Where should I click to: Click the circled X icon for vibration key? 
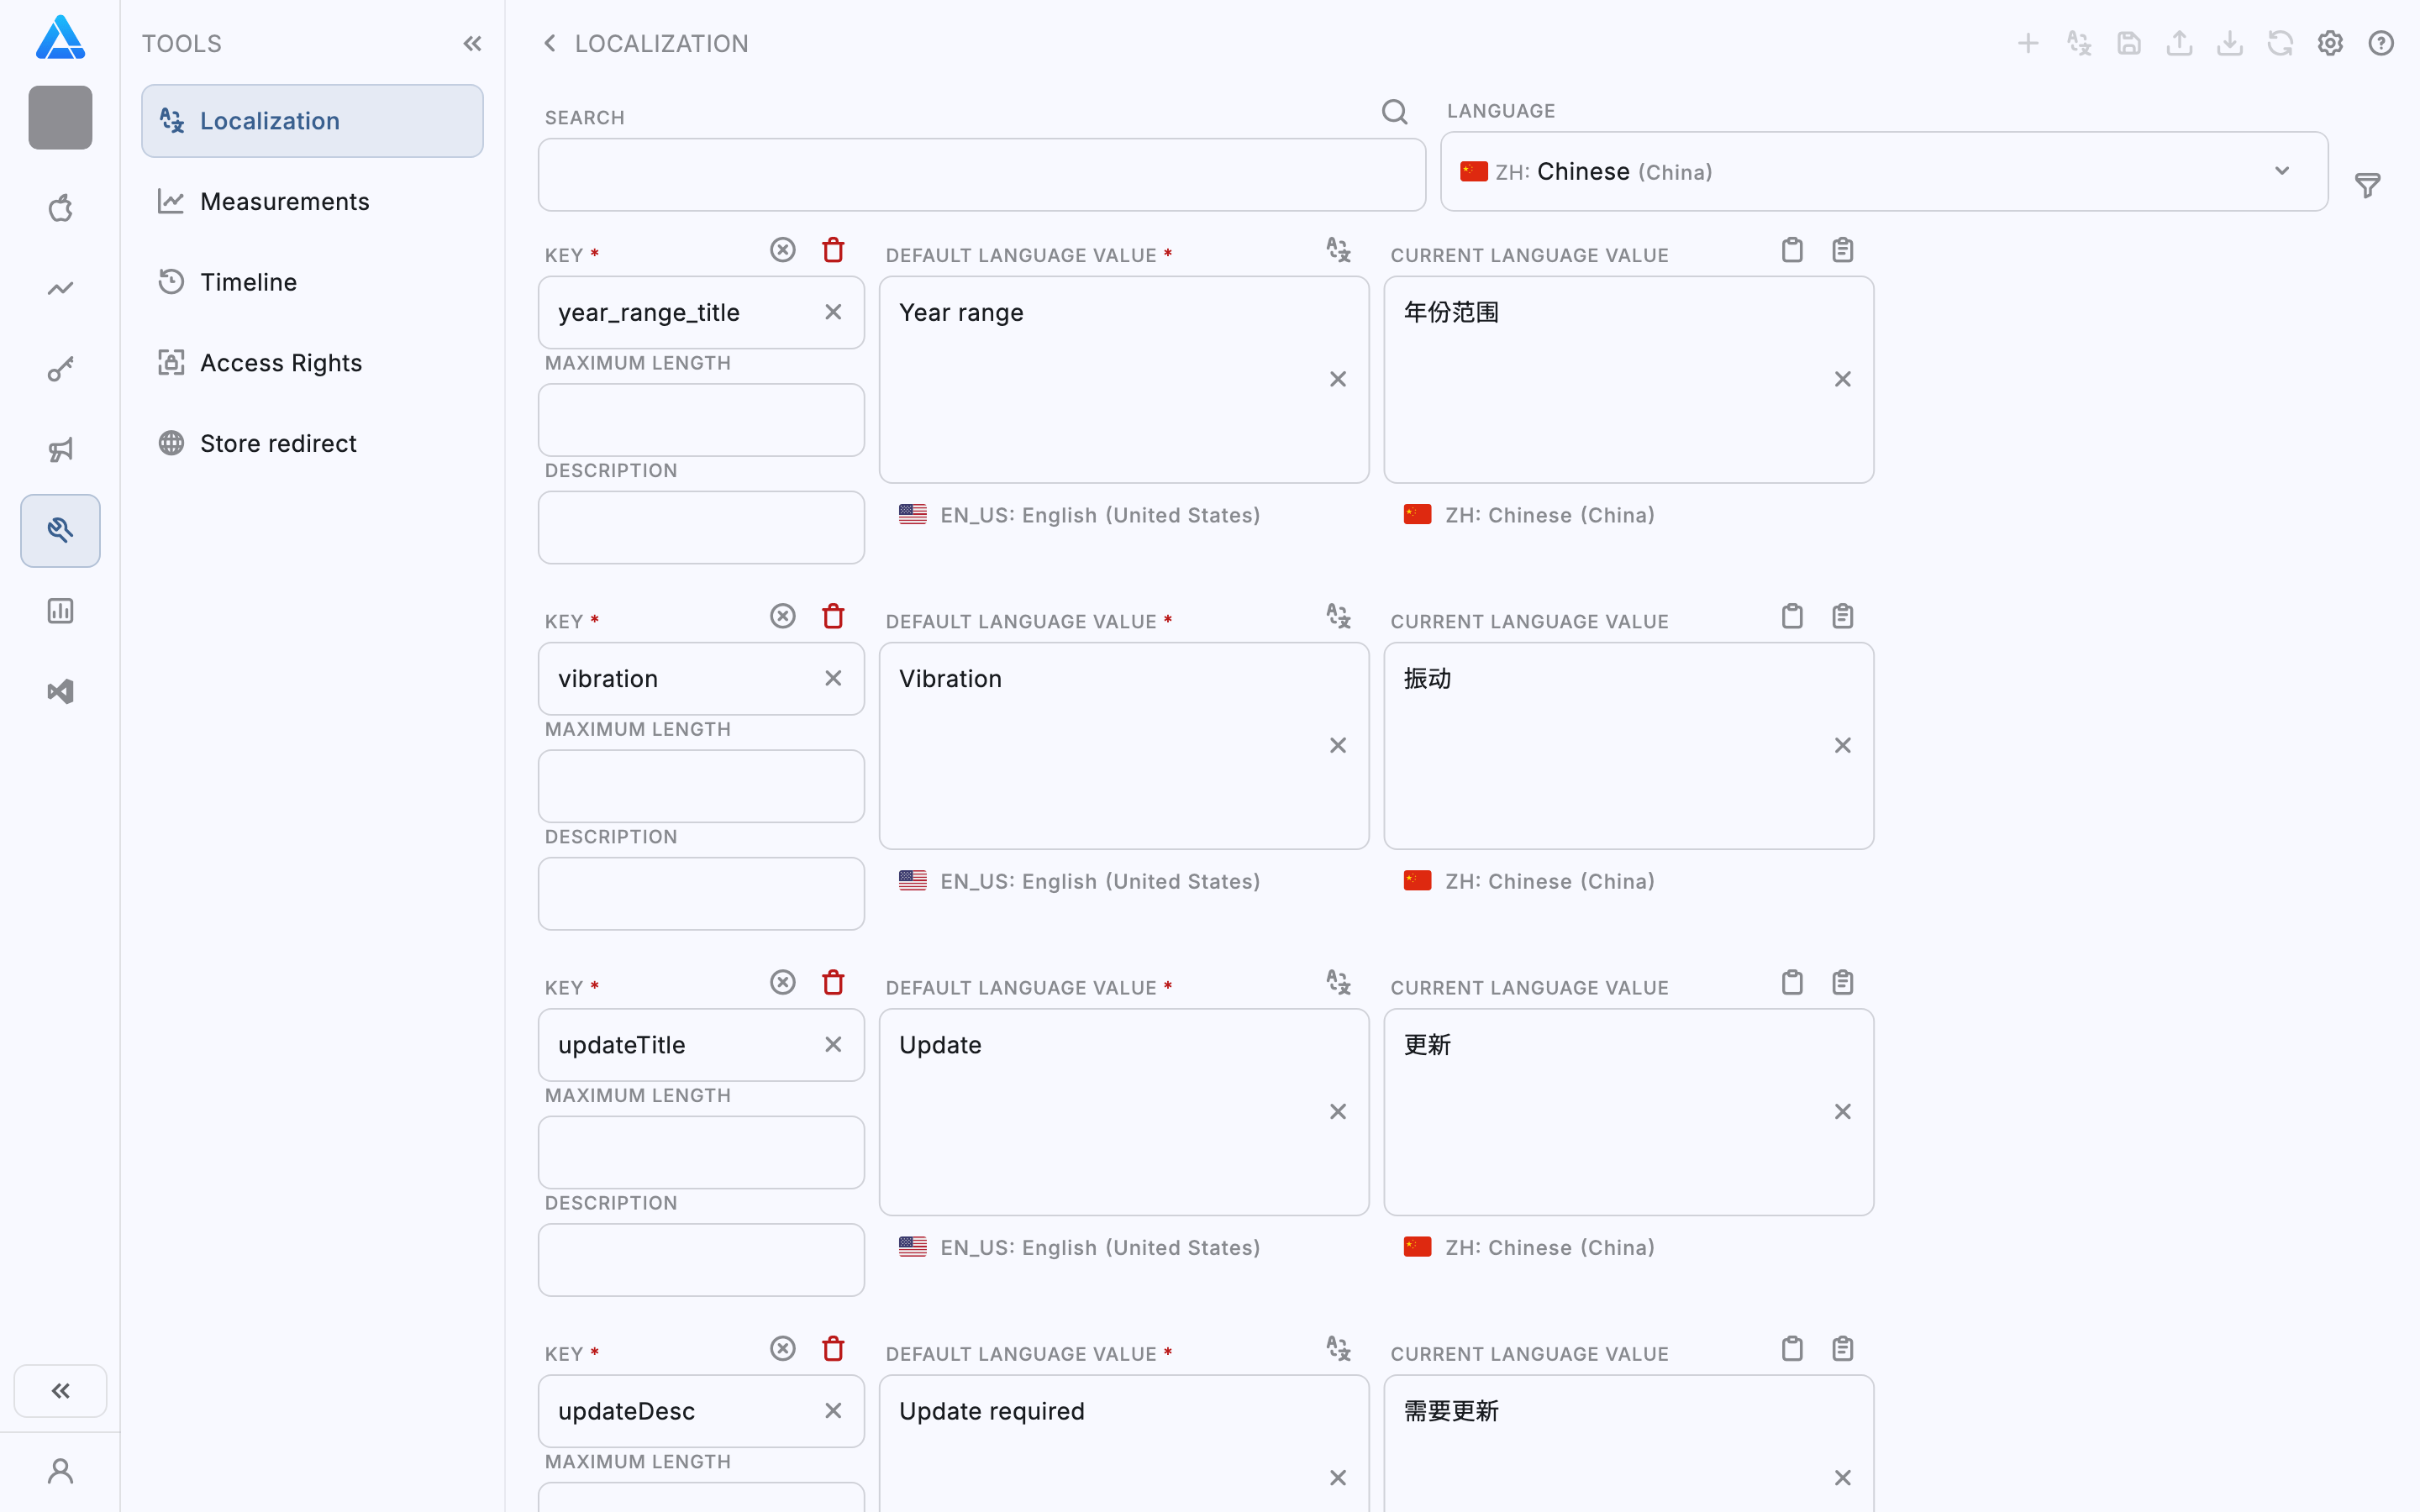point(783,616)
